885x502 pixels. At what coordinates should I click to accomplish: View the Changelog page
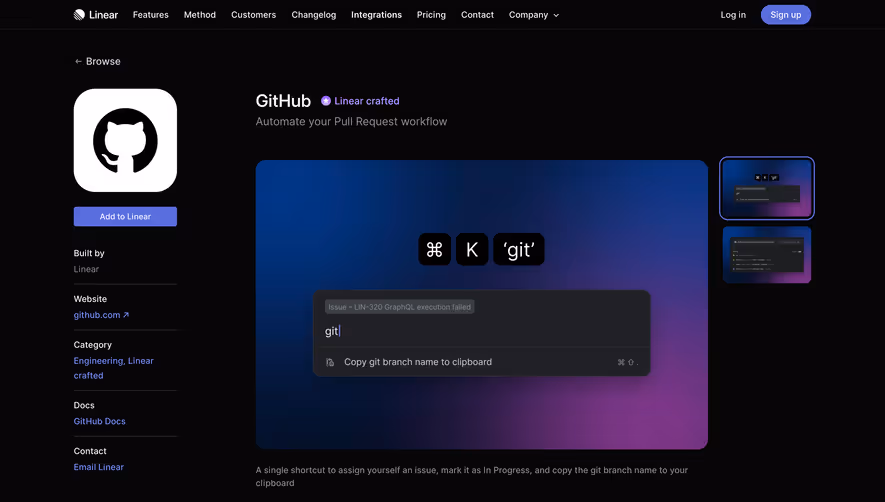tap(314, 15)
